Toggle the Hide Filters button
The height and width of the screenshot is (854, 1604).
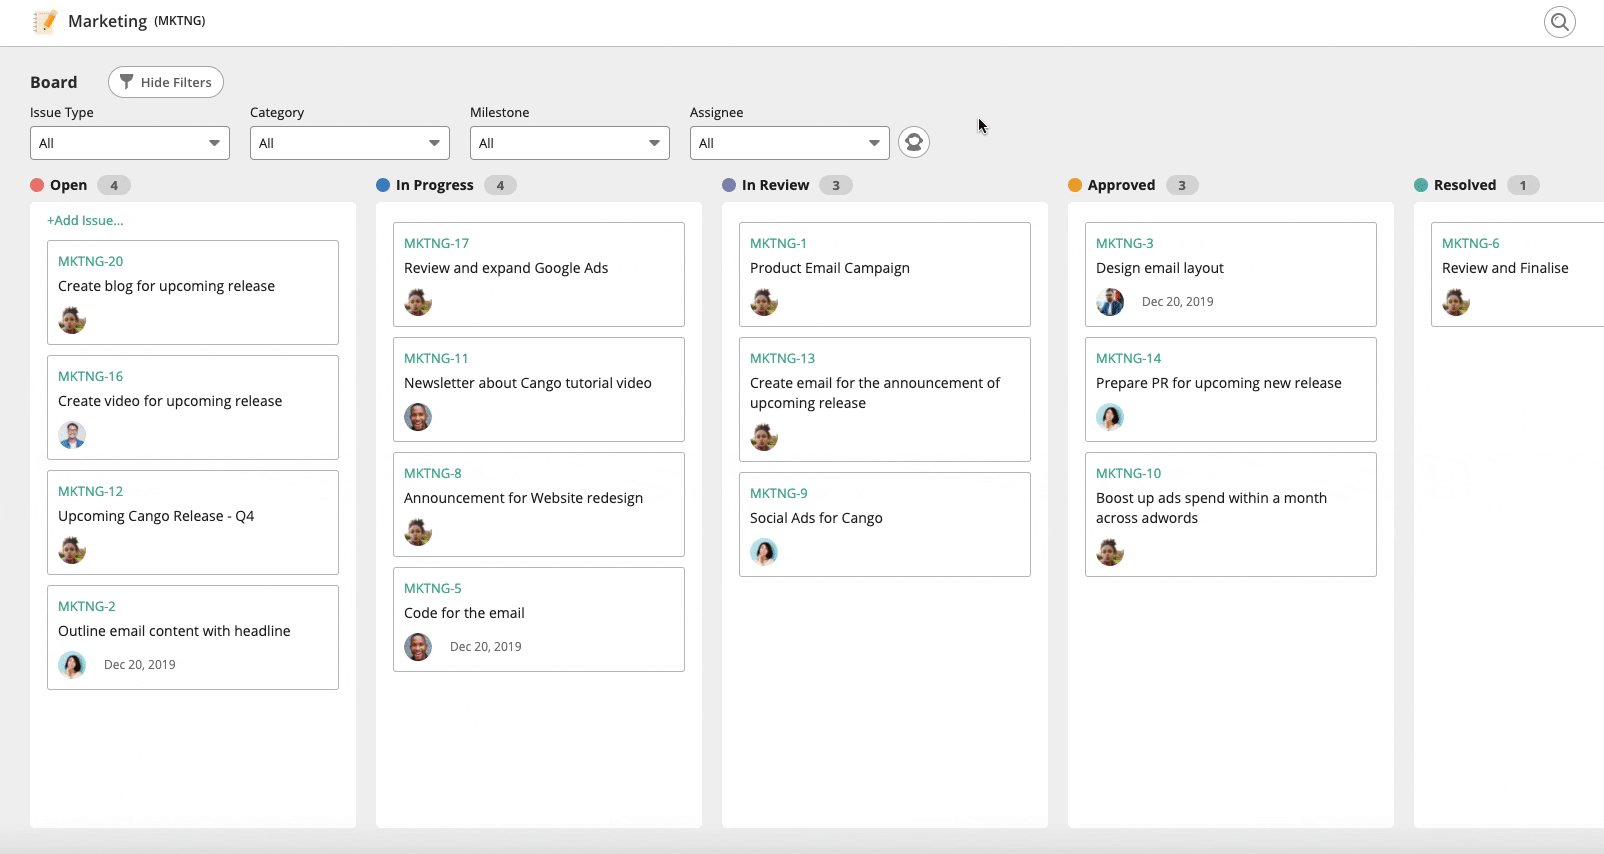(x=166, y=82)
